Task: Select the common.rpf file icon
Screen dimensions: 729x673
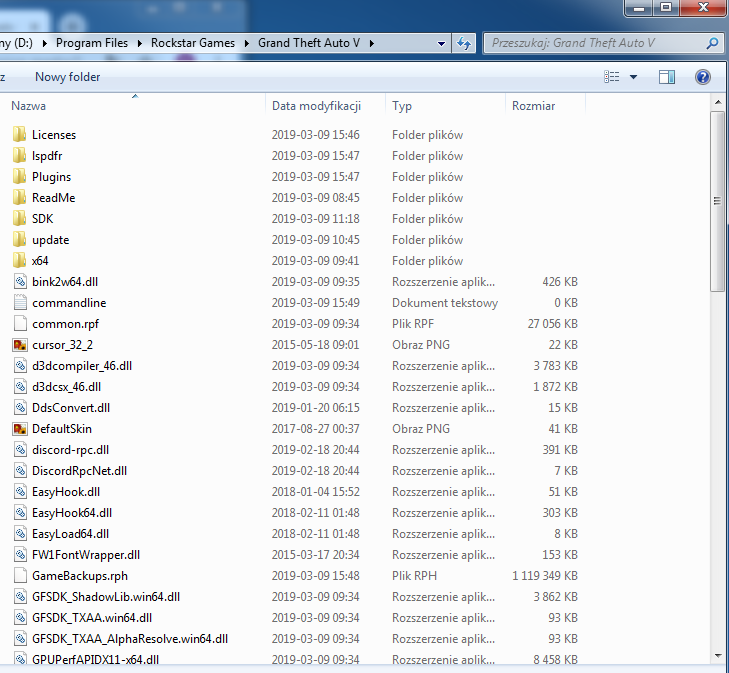Action: (x=20, y=323)
